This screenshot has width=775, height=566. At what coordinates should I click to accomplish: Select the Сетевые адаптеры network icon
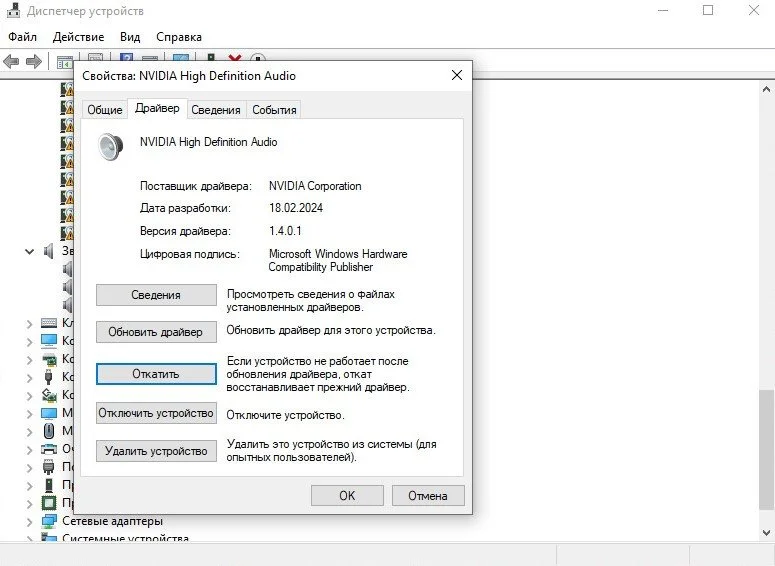click(49, 521)
